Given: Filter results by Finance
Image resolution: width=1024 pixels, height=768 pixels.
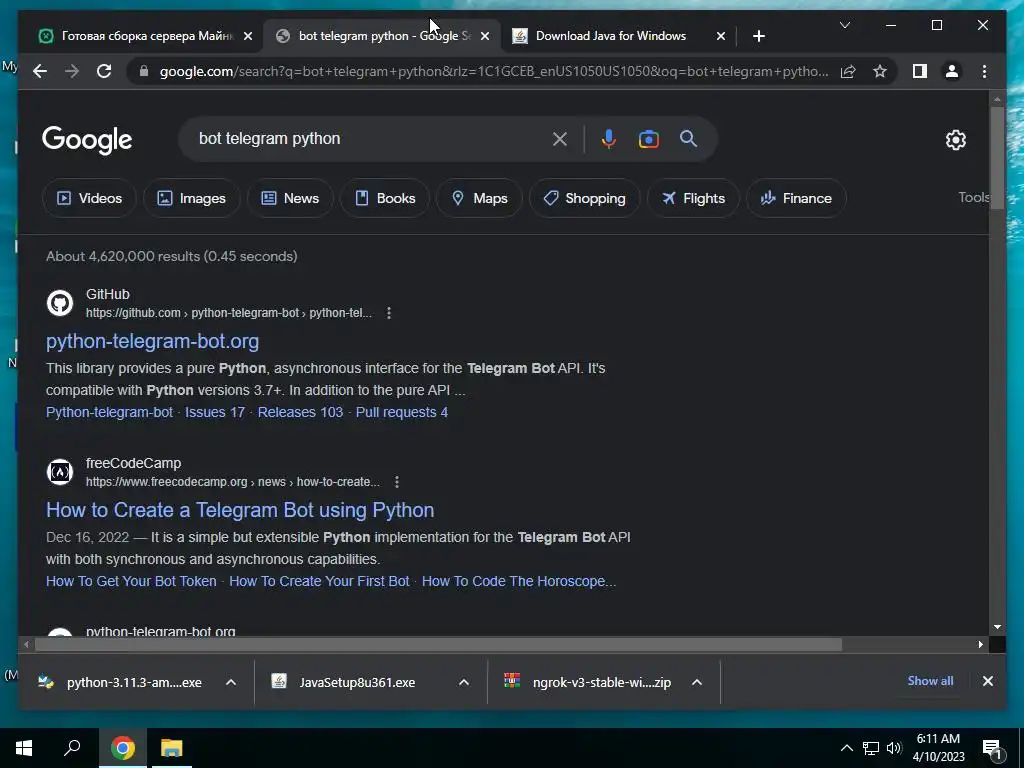Looking at the screenshot, I should [x=796, y=198].
